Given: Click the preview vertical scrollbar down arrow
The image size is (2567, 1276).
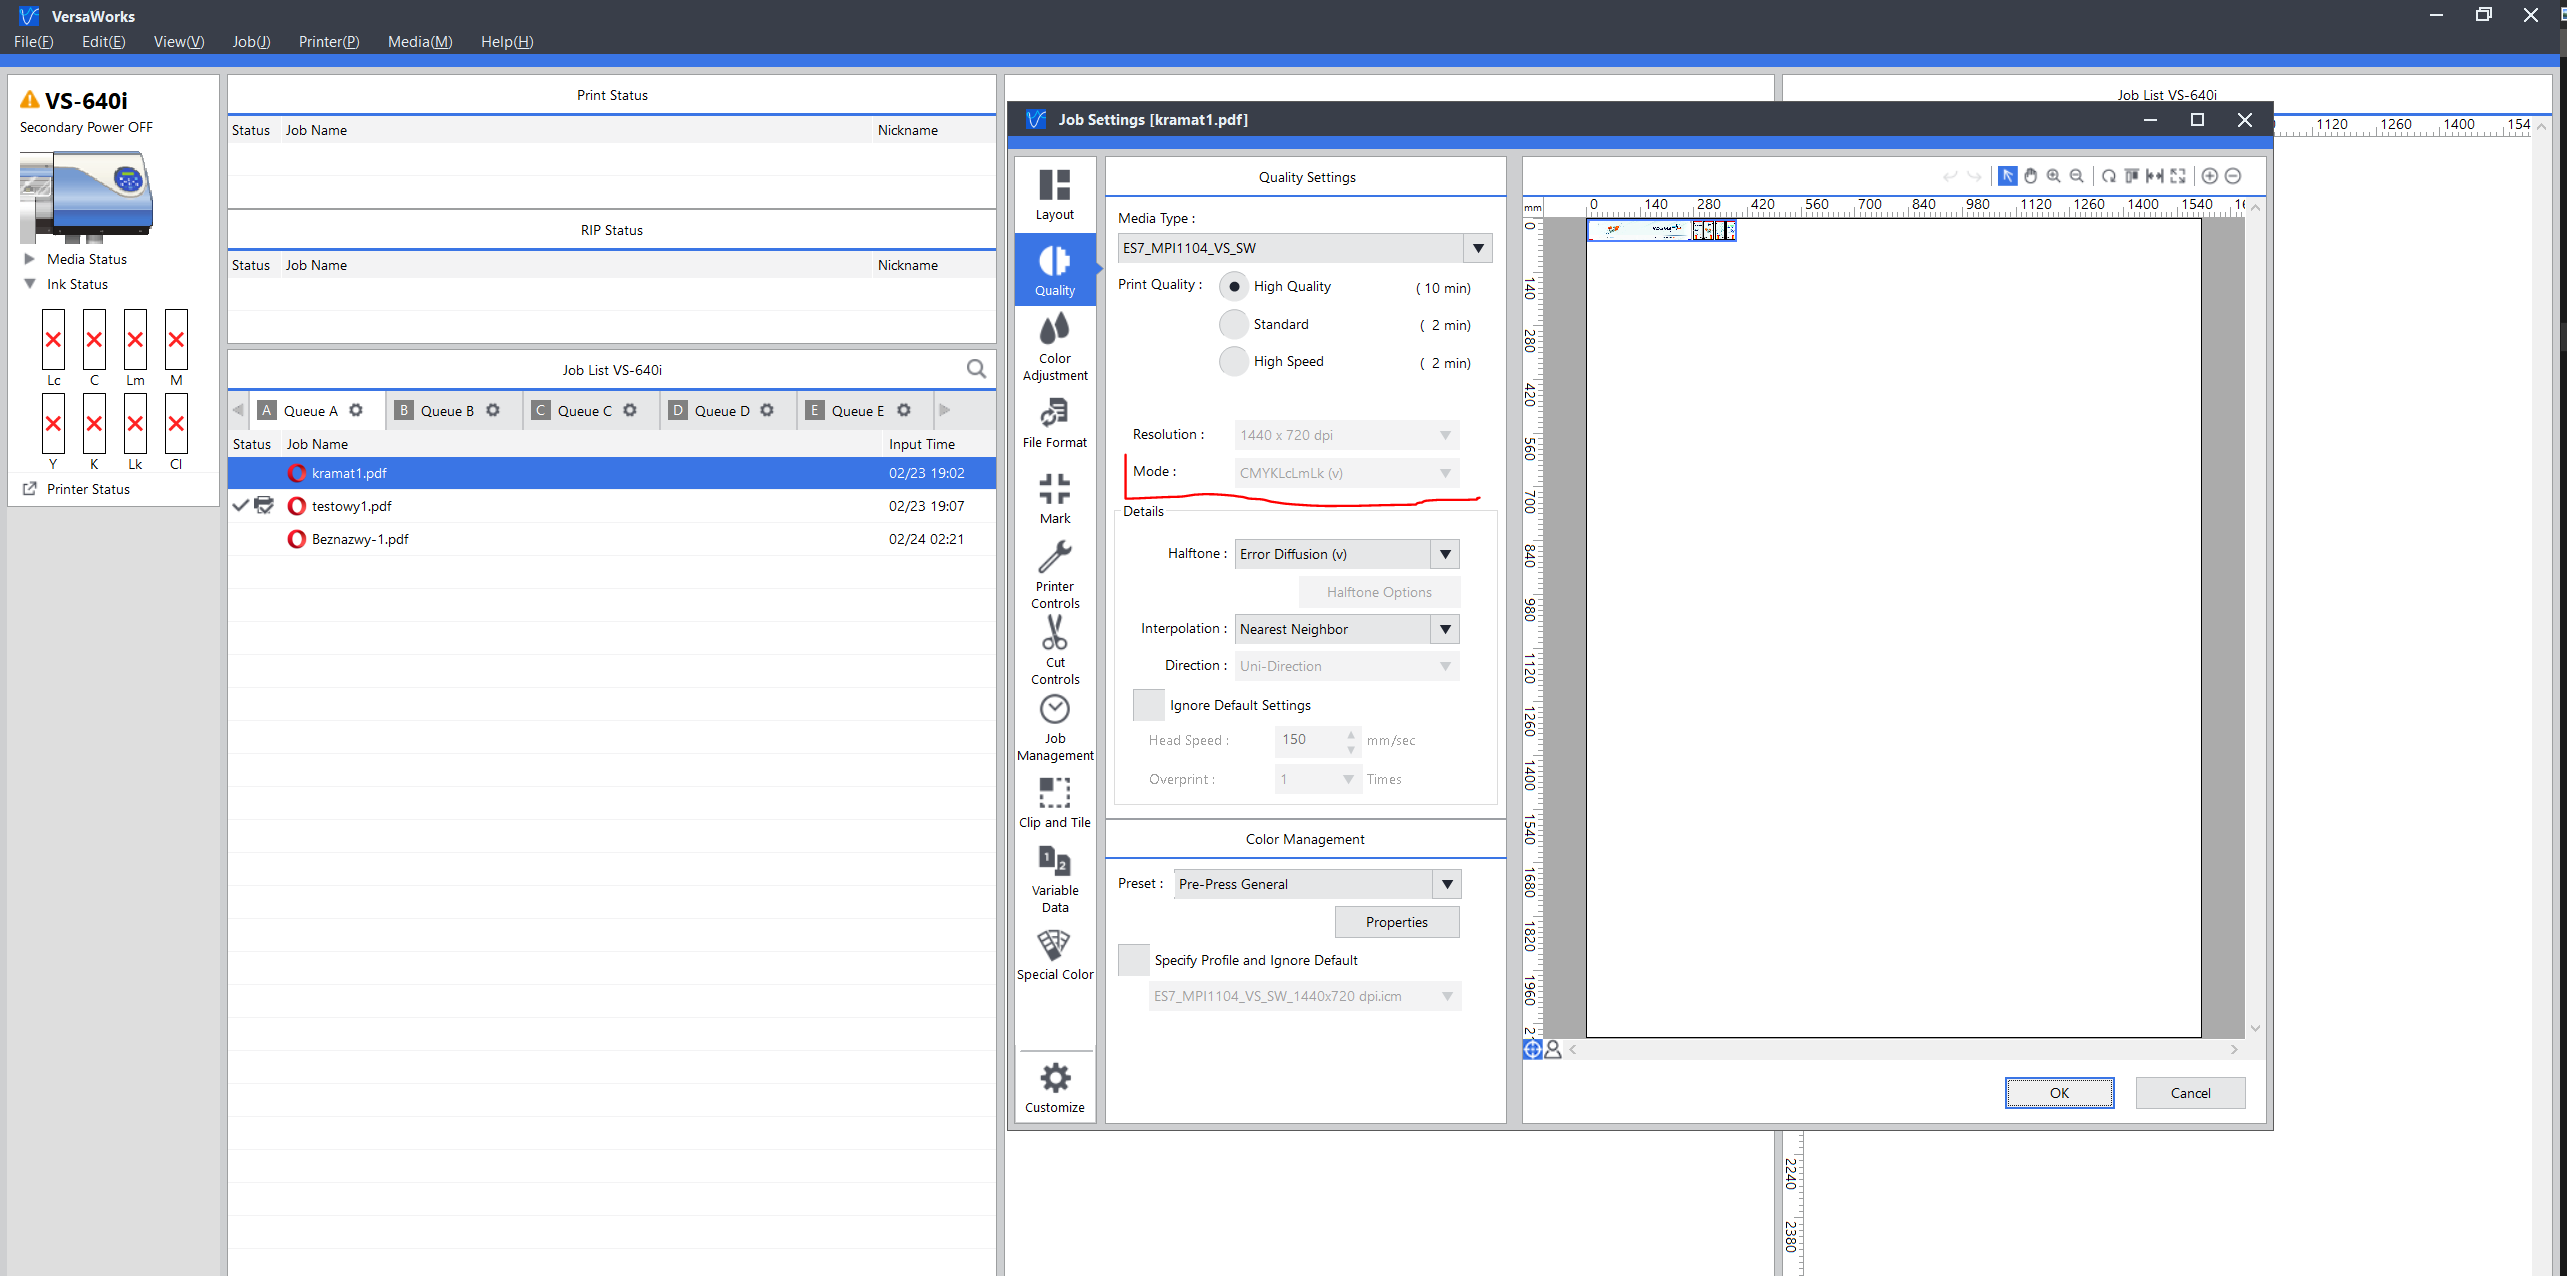Looking at the screenshot, I should tap(2255, 1028).
